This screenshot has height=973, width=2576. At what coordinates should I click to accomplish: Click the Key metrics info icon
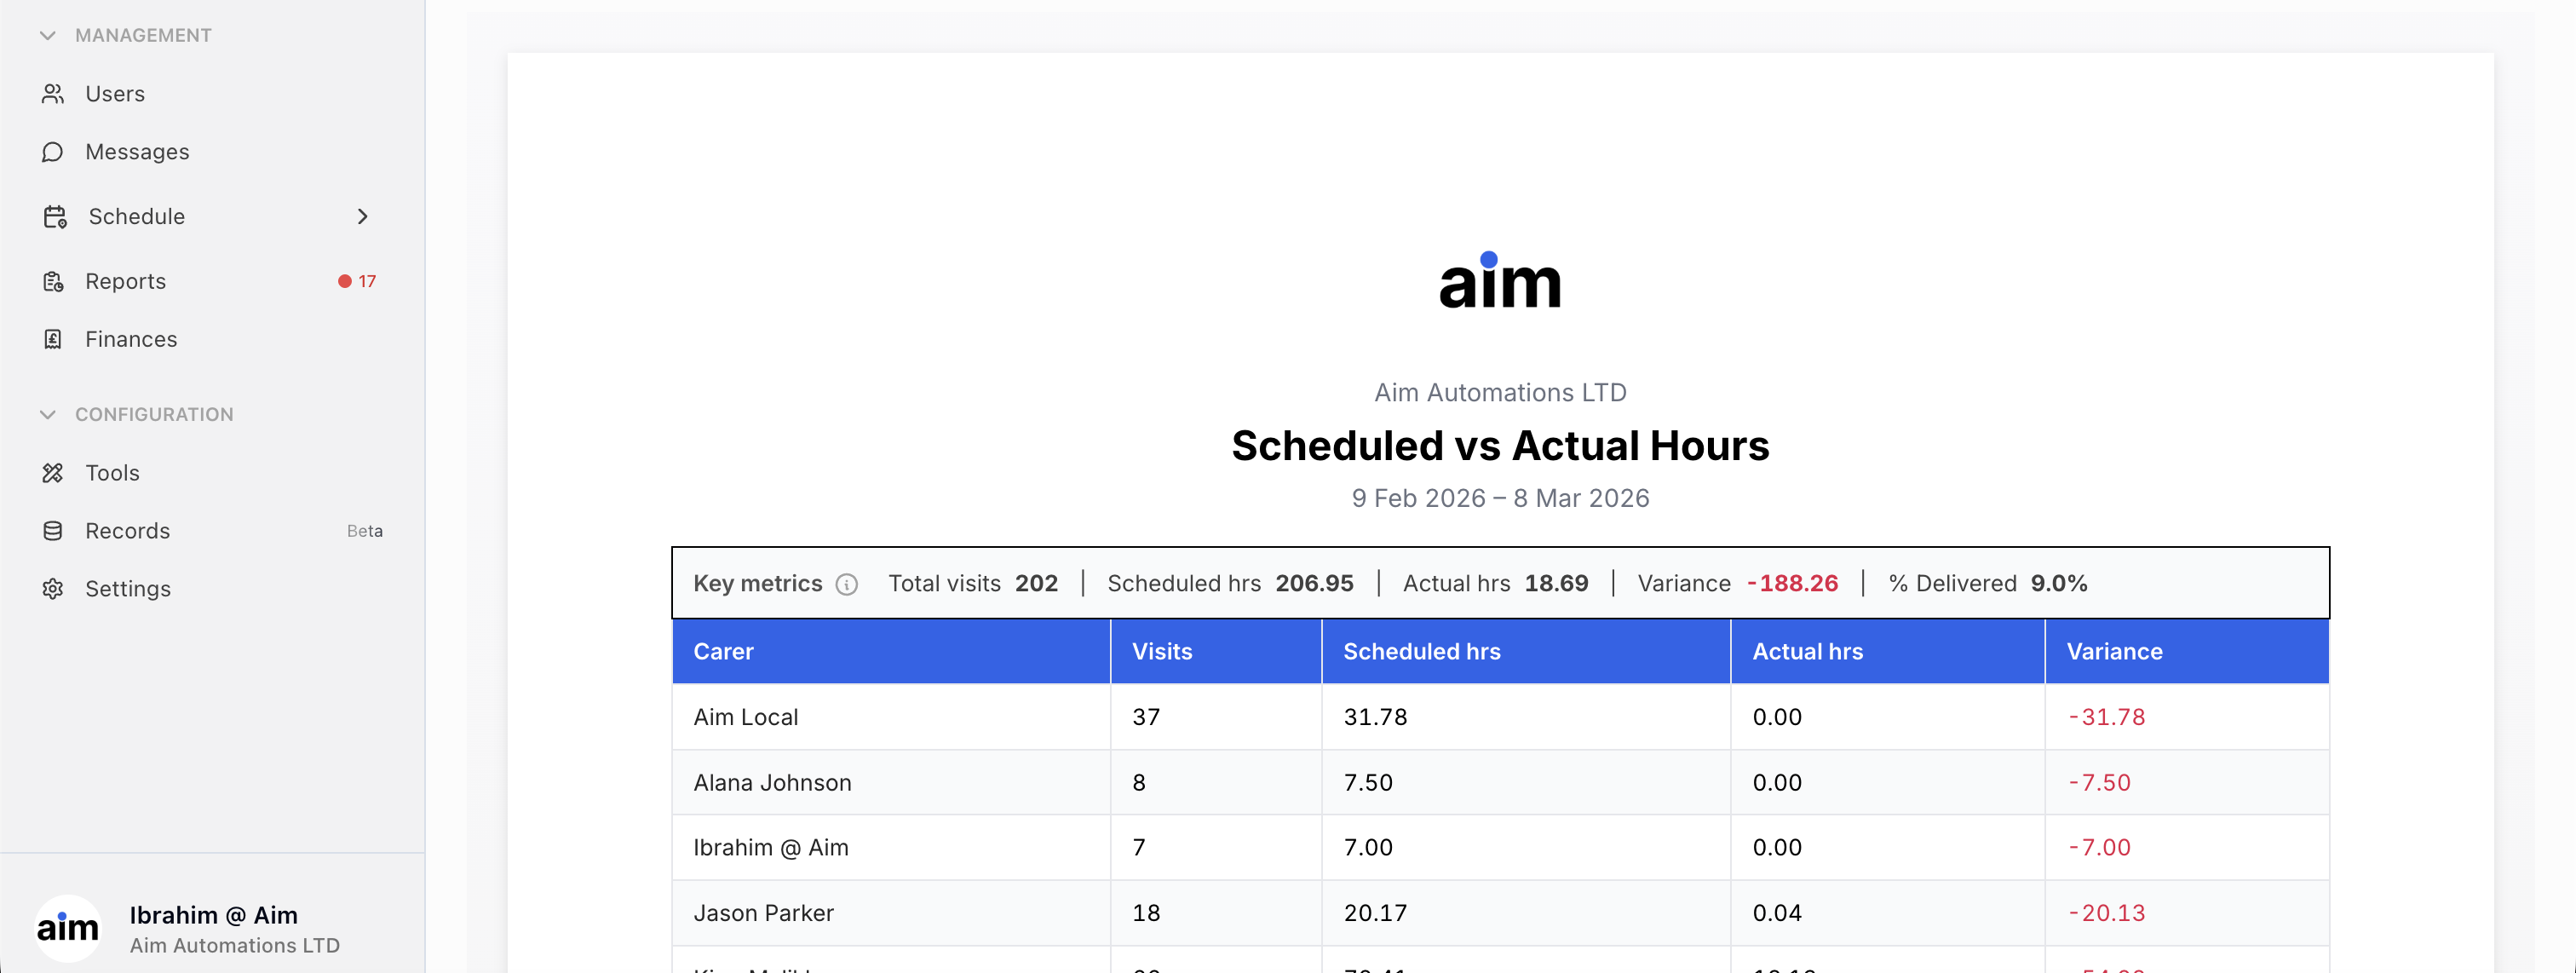pyautogui.click(x=846, y=585)
